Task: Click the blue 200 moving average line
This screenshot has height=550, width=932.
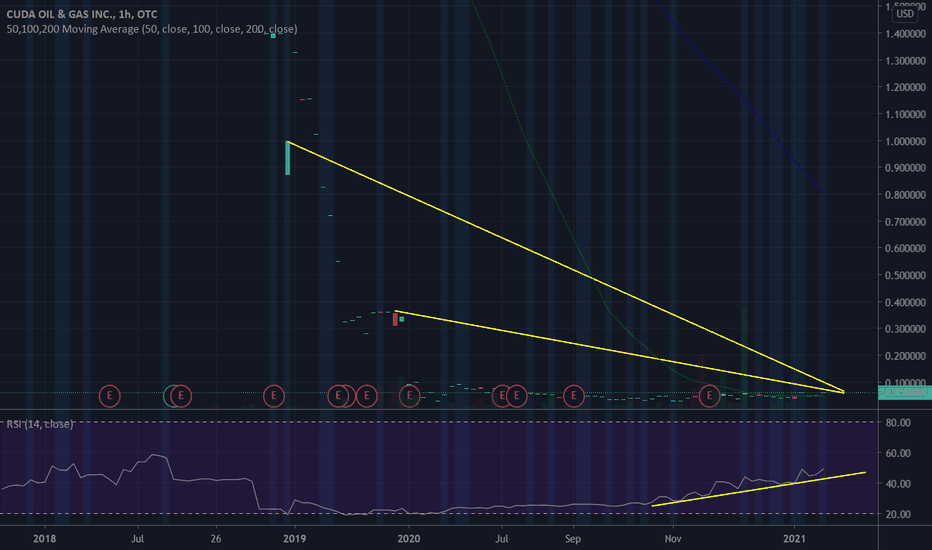Action: pyautogui.click(x=743, y=98)
